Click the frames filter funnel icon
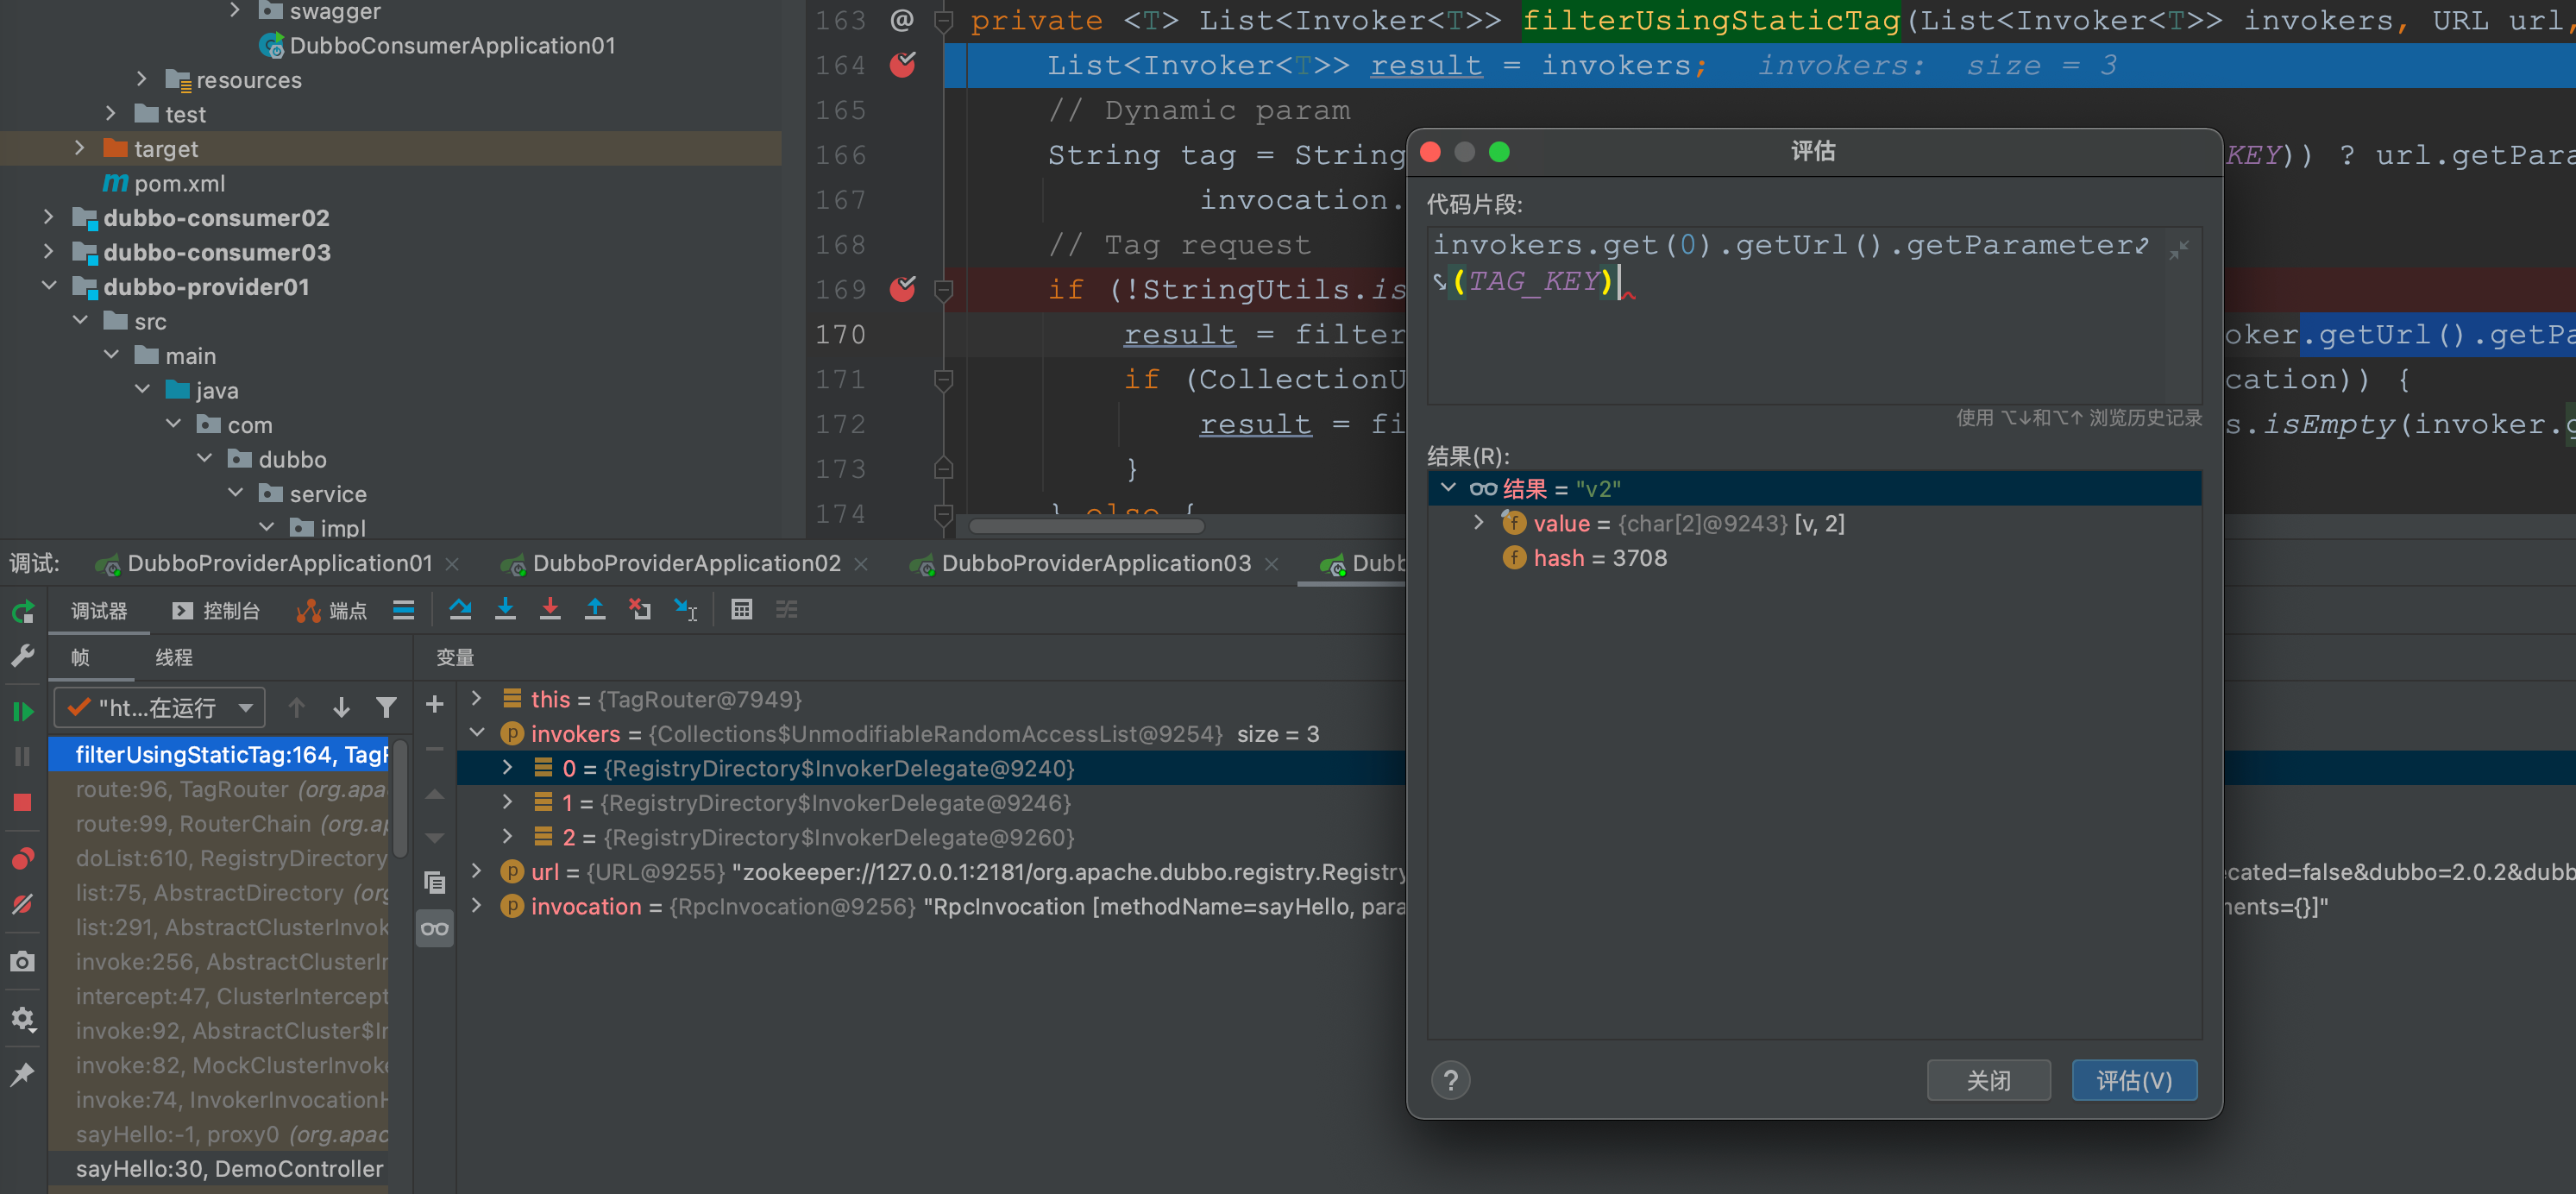The height and width of the screenshot is (1194, 2576). coord(386,708)
